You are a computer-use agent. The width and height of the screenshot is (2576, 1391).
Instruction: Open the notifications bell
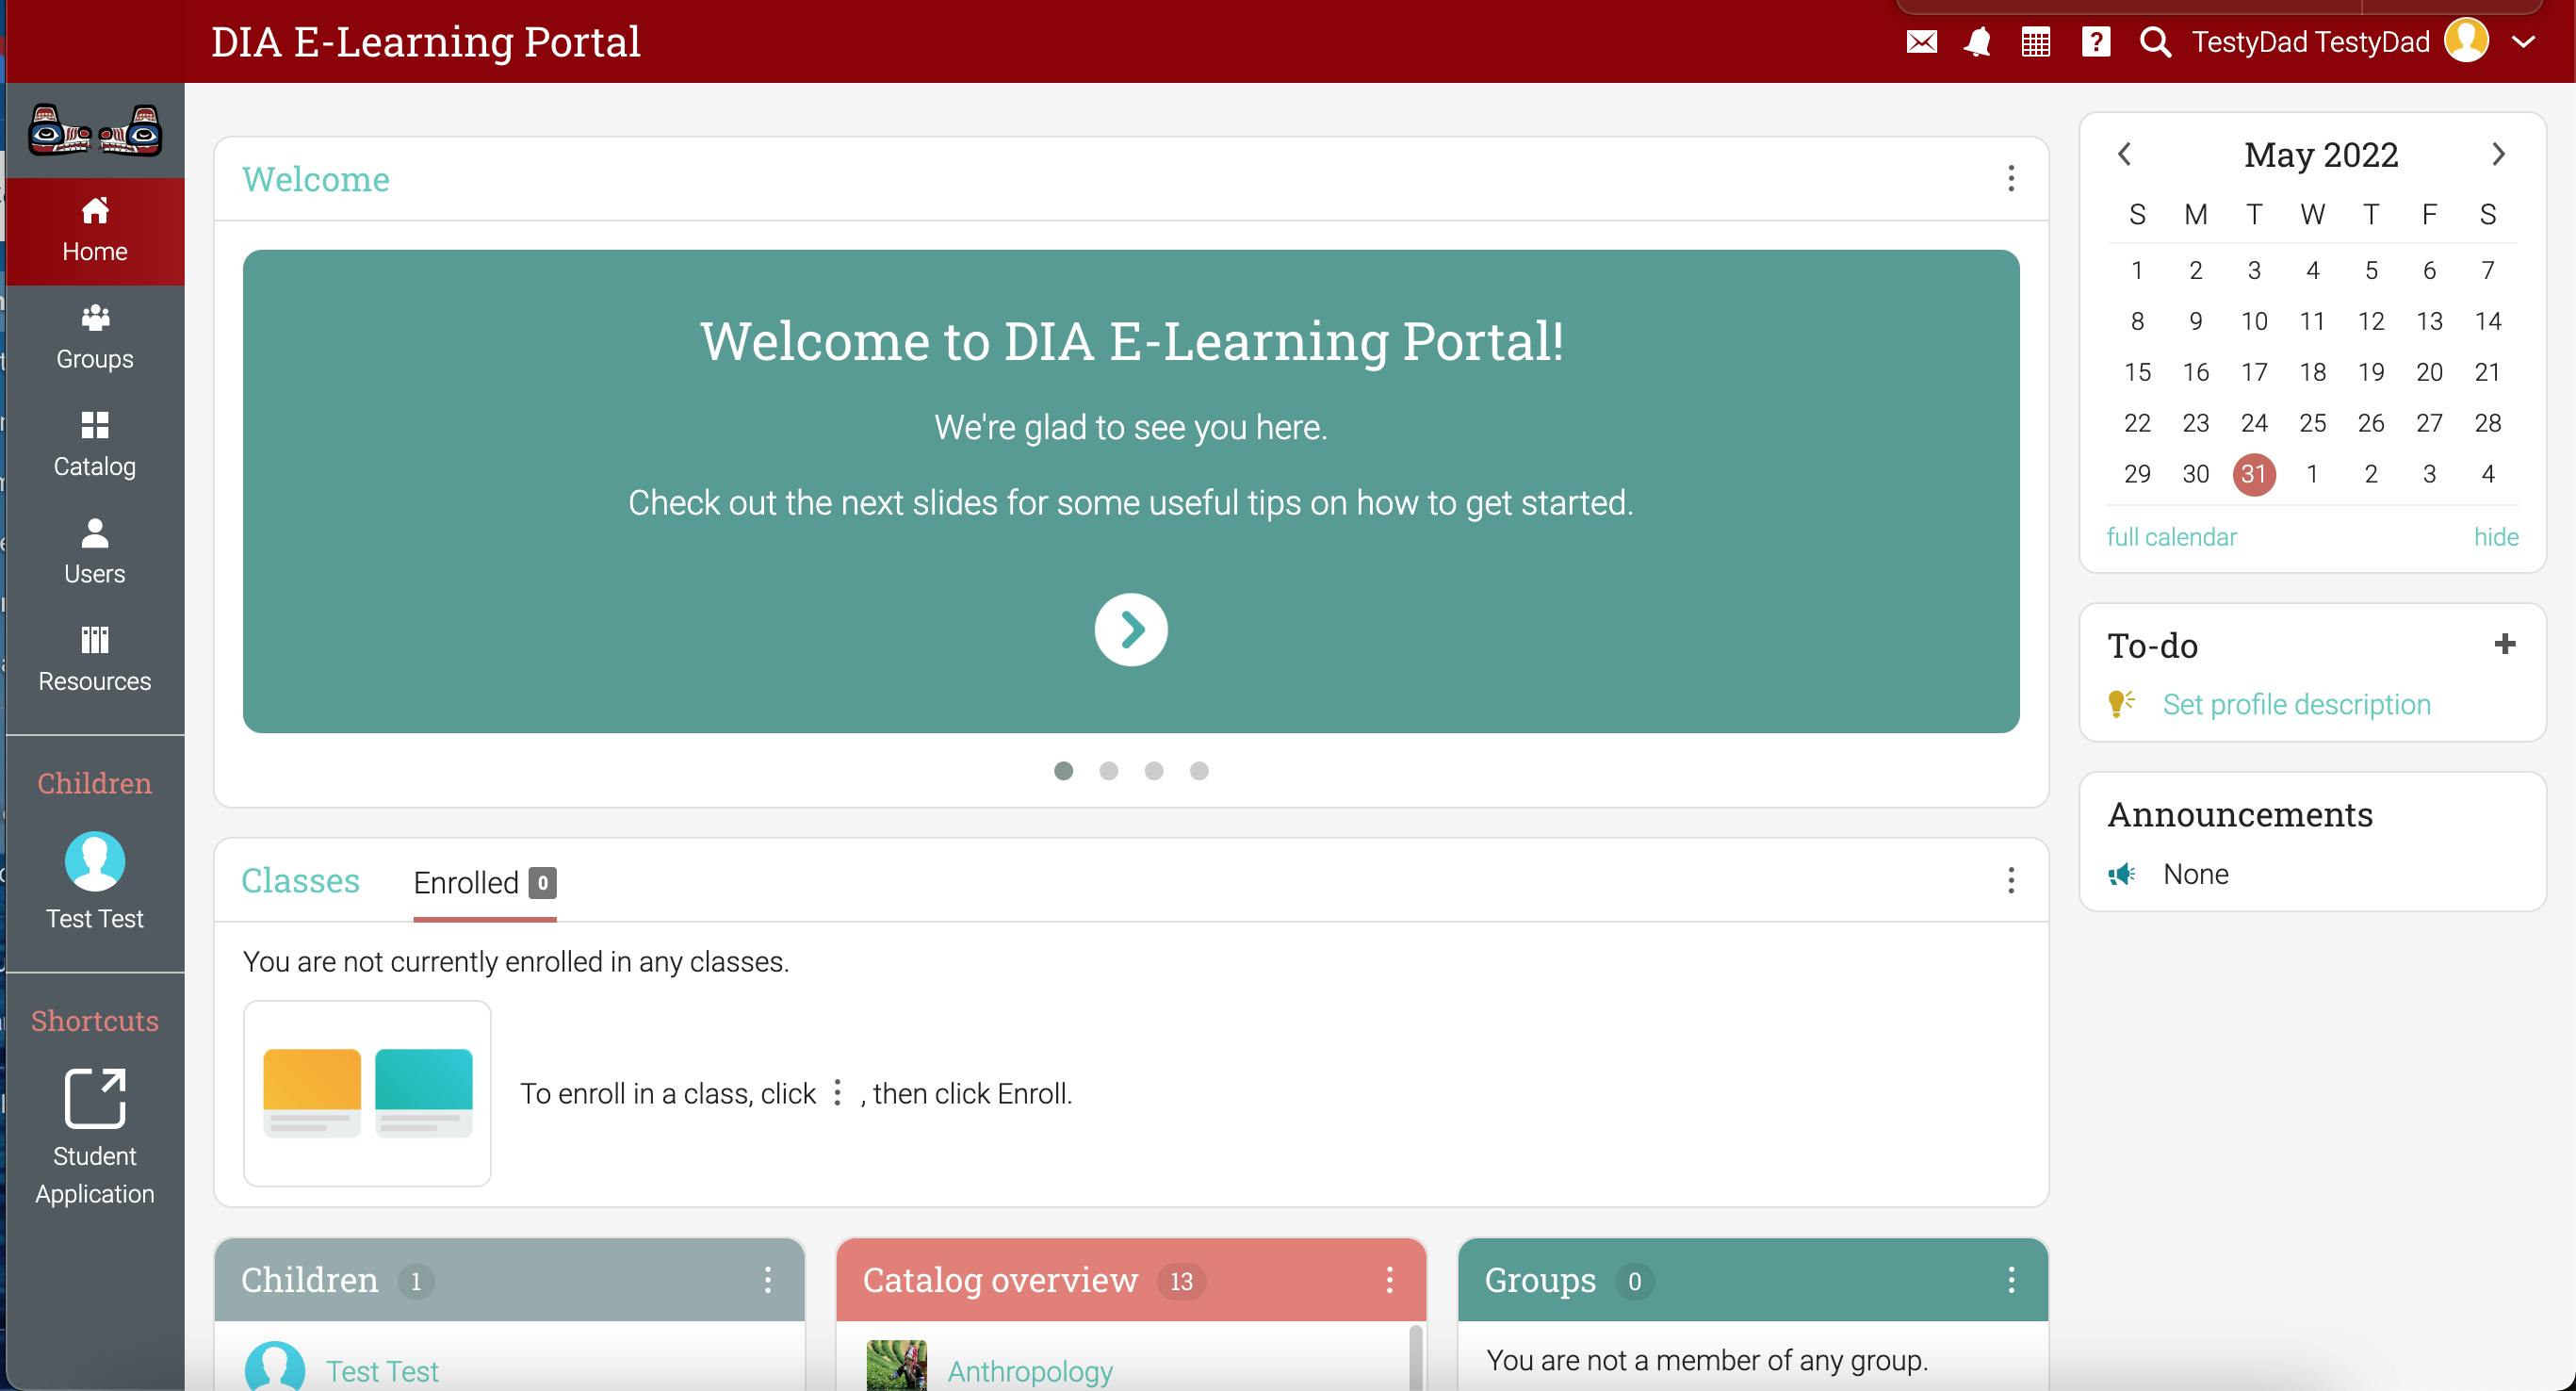tap(1977, 42)
